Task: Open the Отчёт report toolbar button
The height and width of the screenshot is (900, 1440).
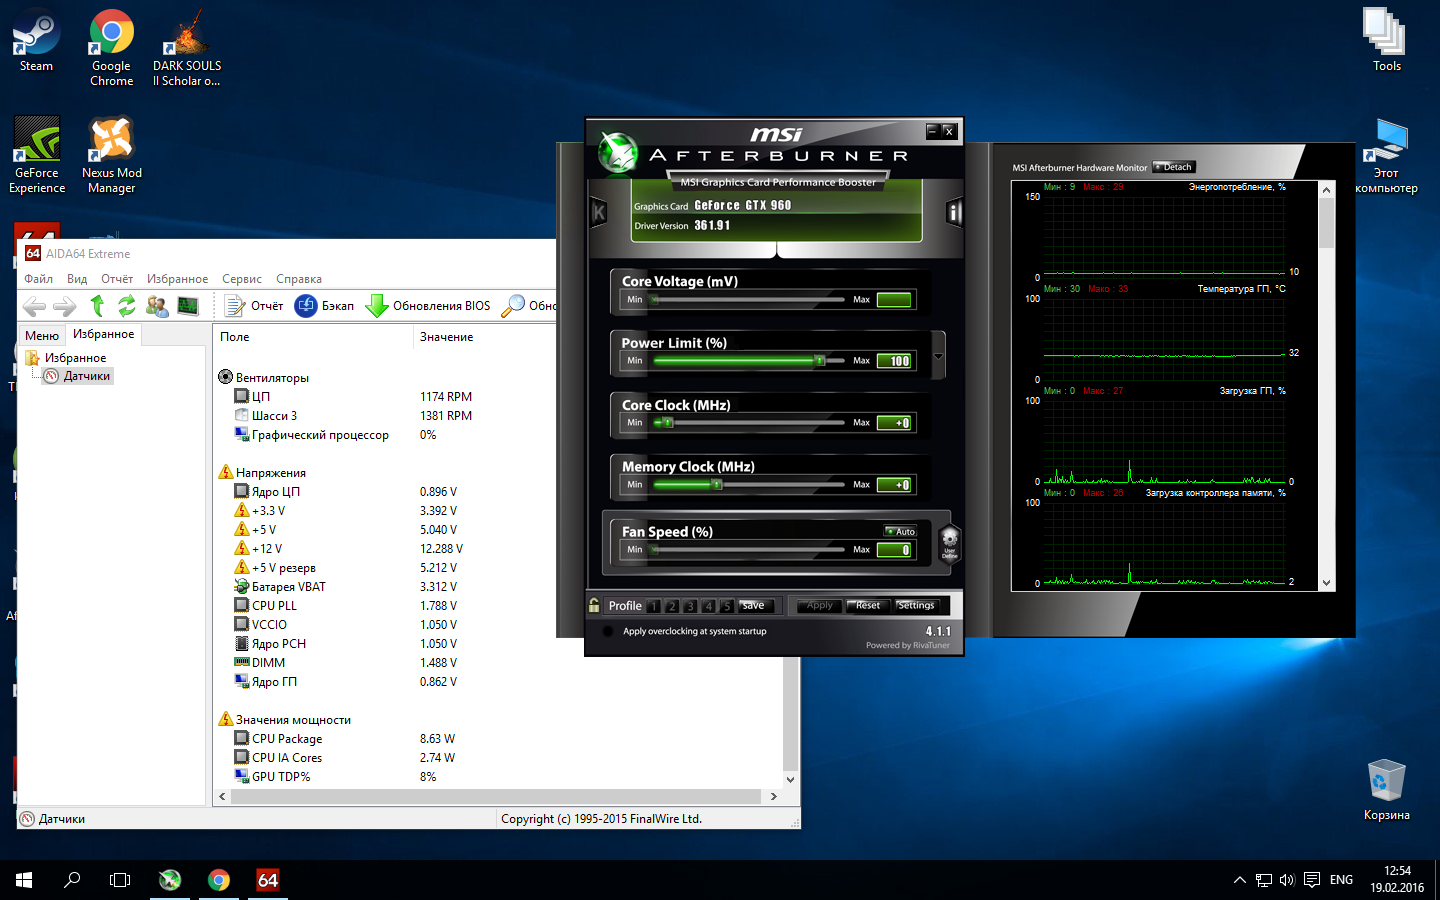Action: click(254, 306)
